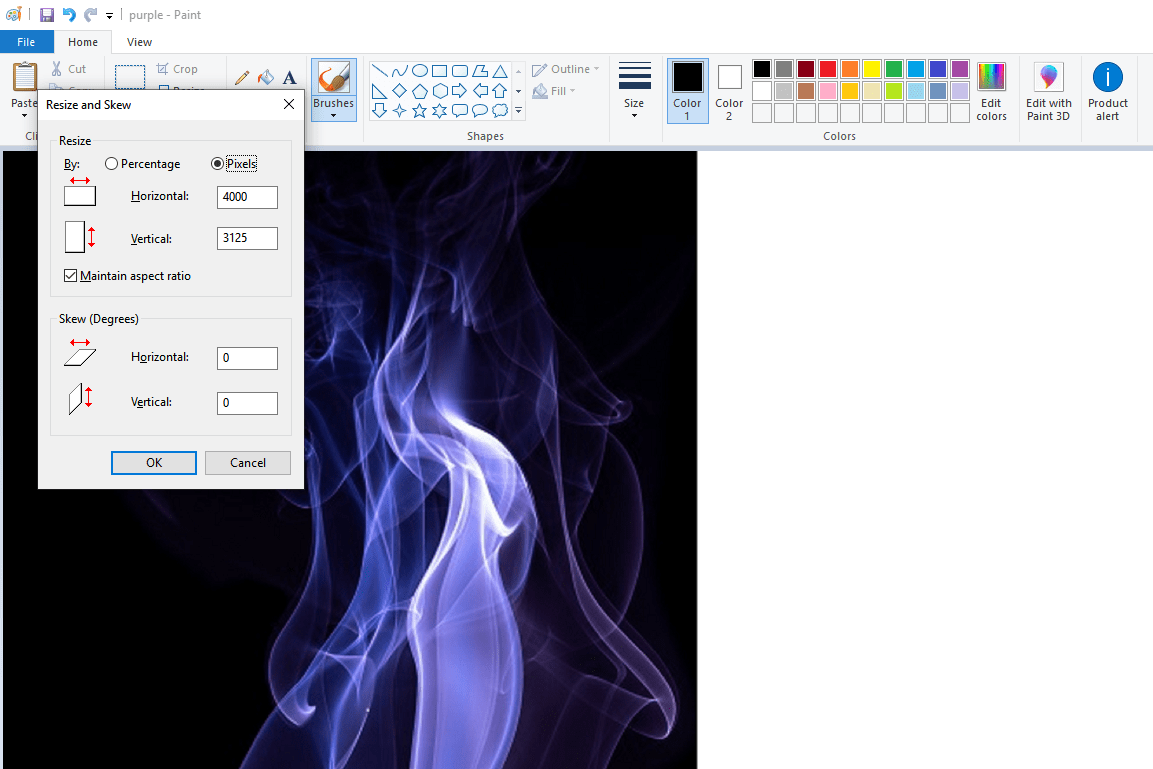
Task: Cancel the Resize and Skew dialog
Action: coord(247,462)
